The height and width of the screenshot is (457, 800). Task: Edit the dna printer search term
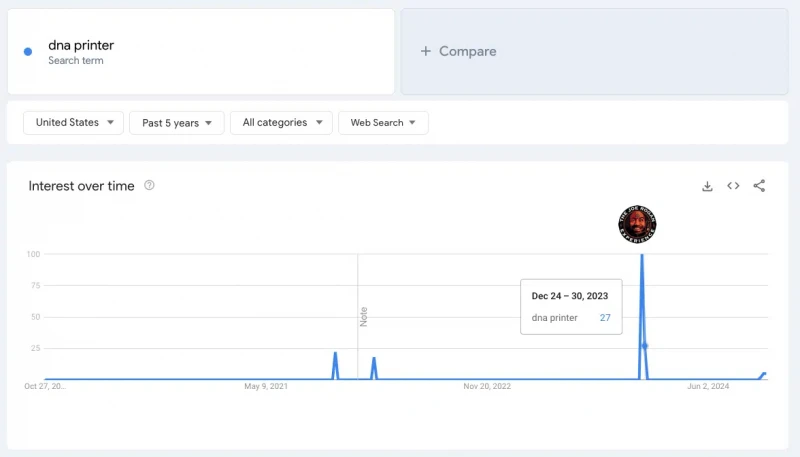click(201, 52)
